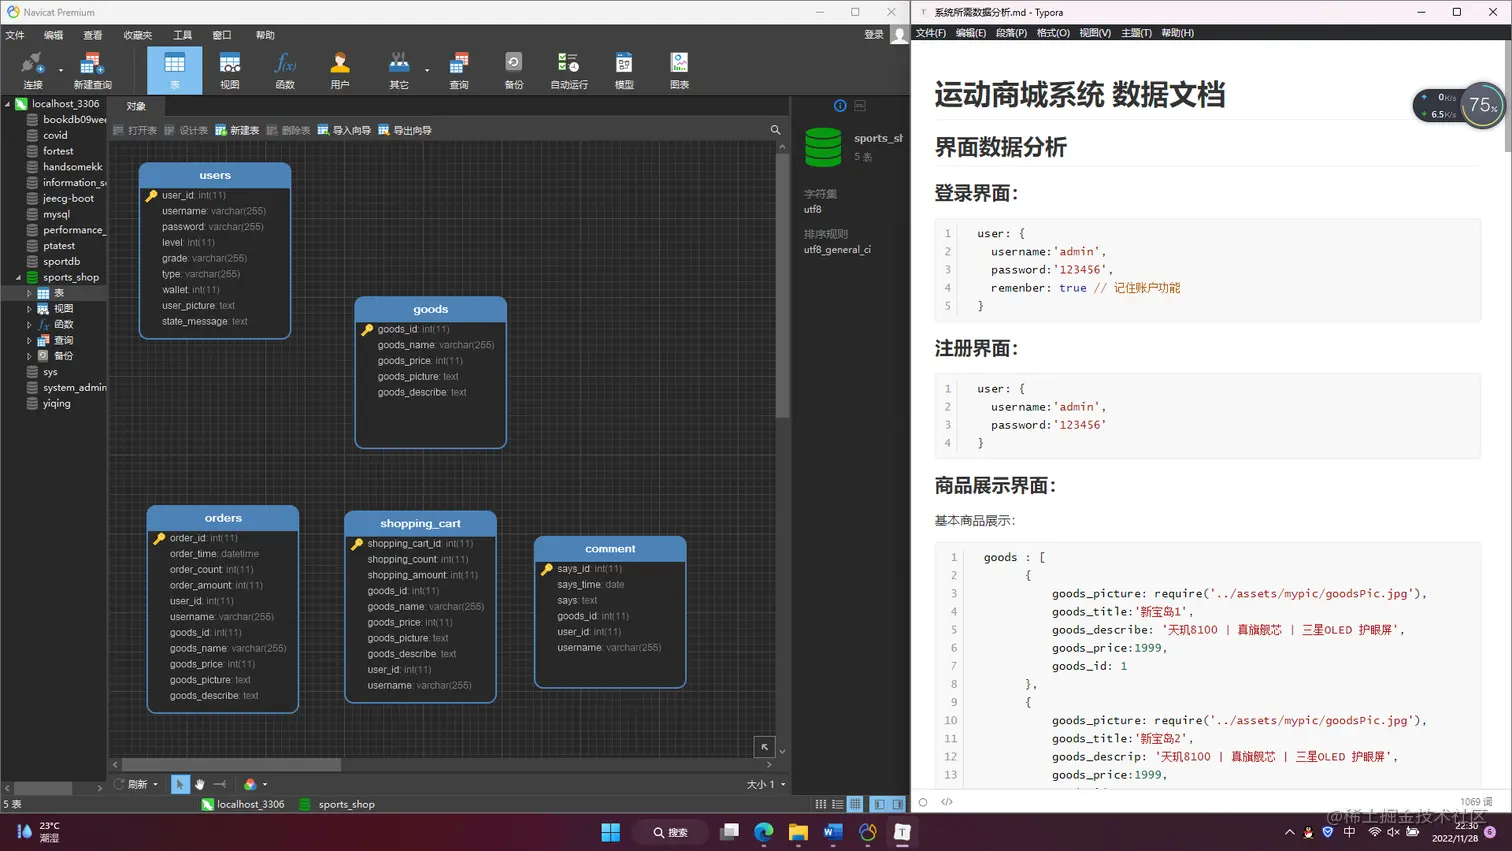Open the 函数 (Function) toolbar icon

(x=285, y=70)
